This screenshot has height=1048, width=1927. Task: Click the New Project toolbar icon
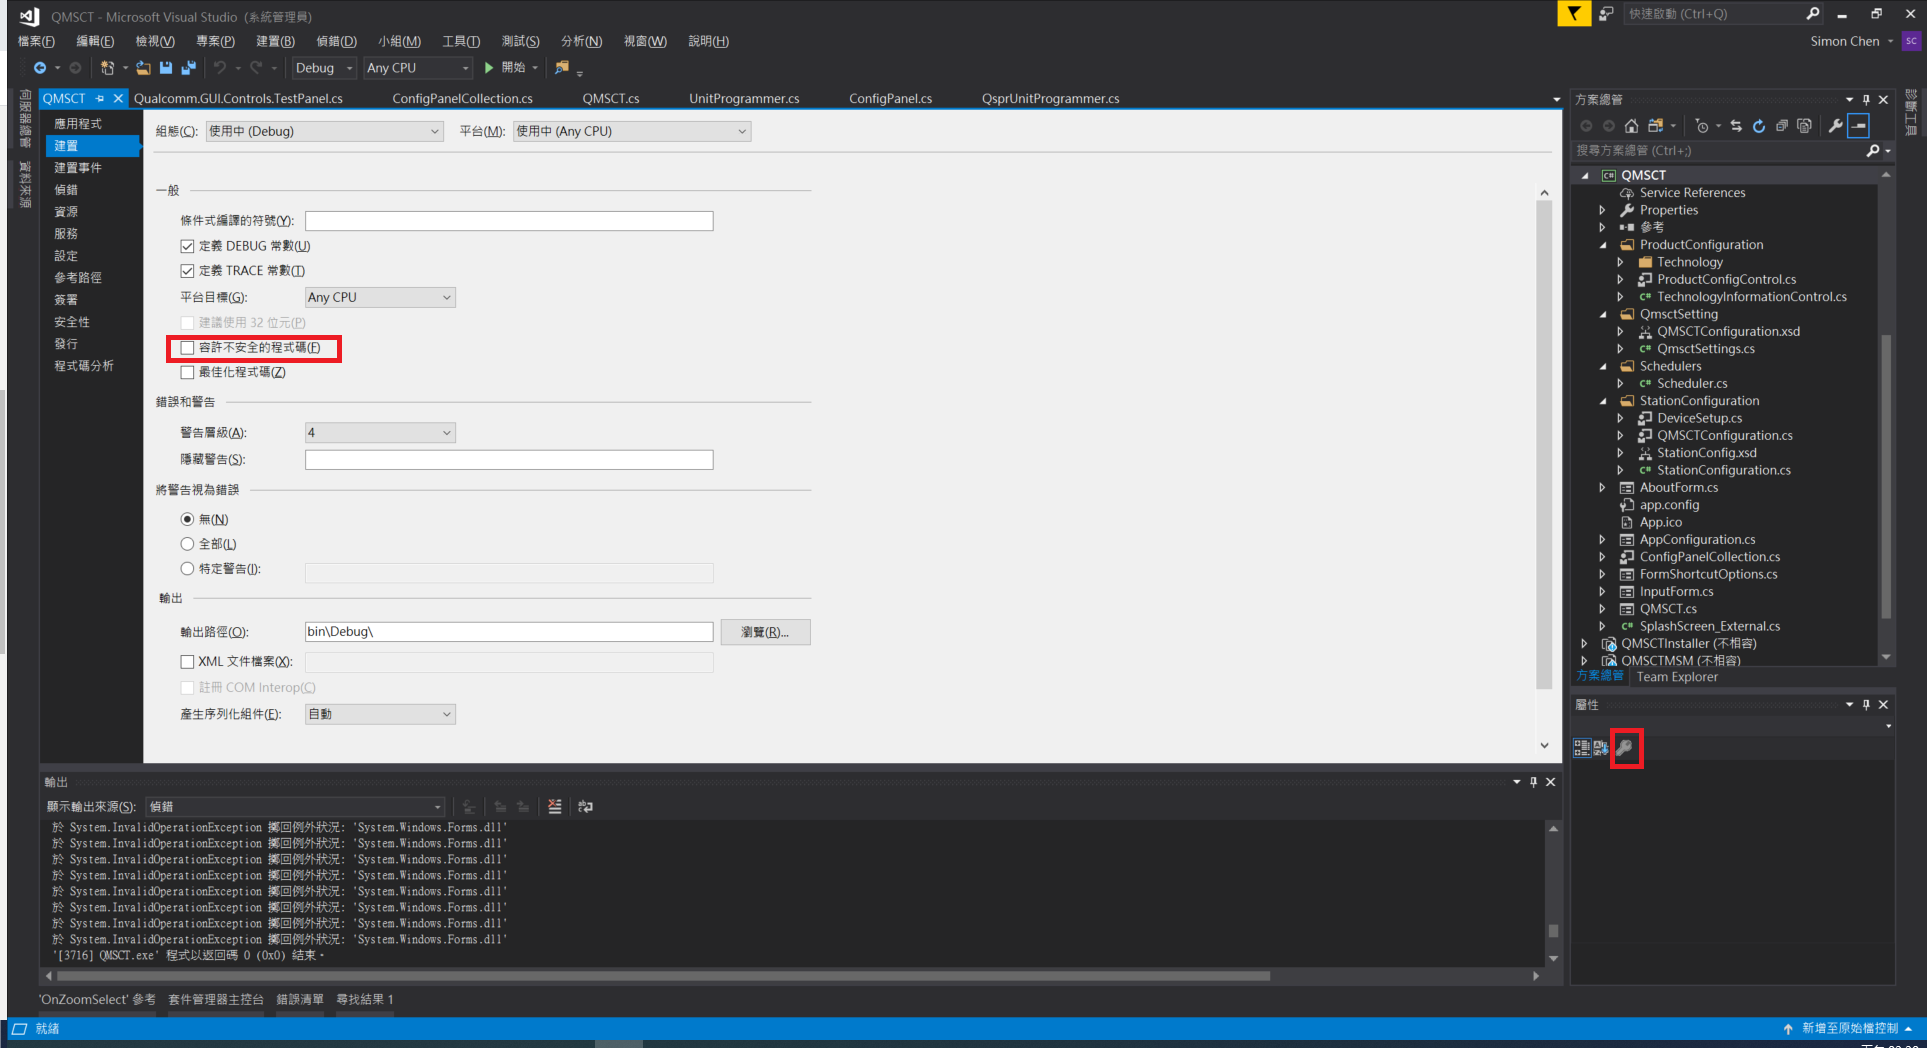(x=107, y=68)
